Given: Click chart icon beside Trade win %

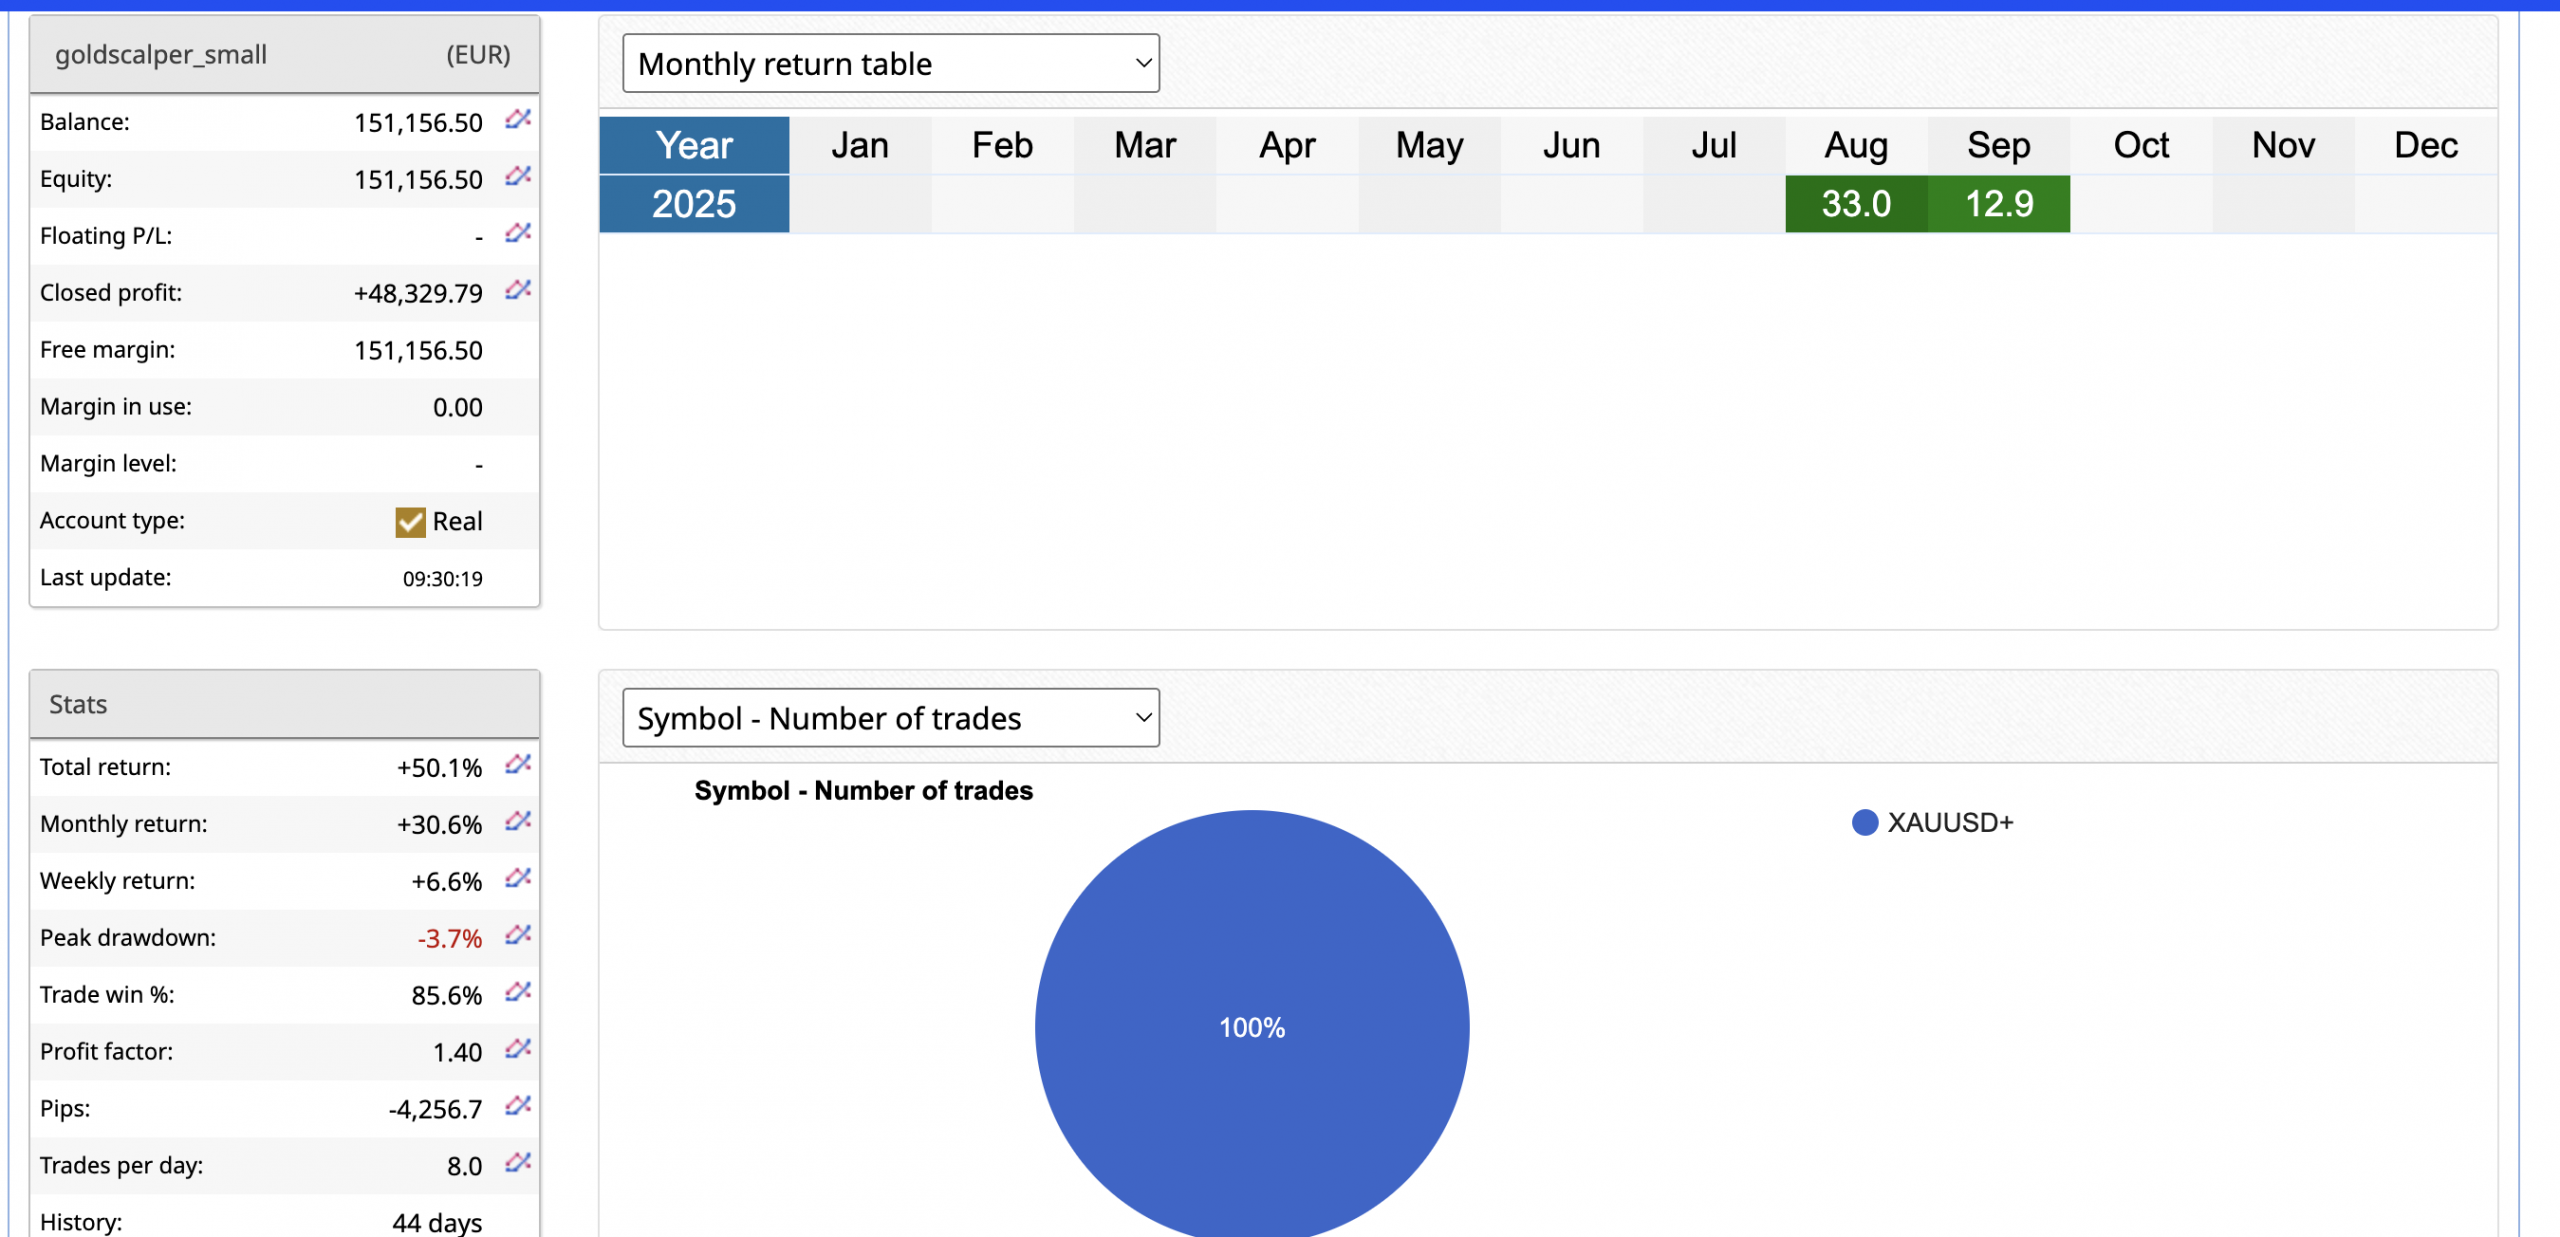Looking at the screenshot, I should tap(517, 992).
